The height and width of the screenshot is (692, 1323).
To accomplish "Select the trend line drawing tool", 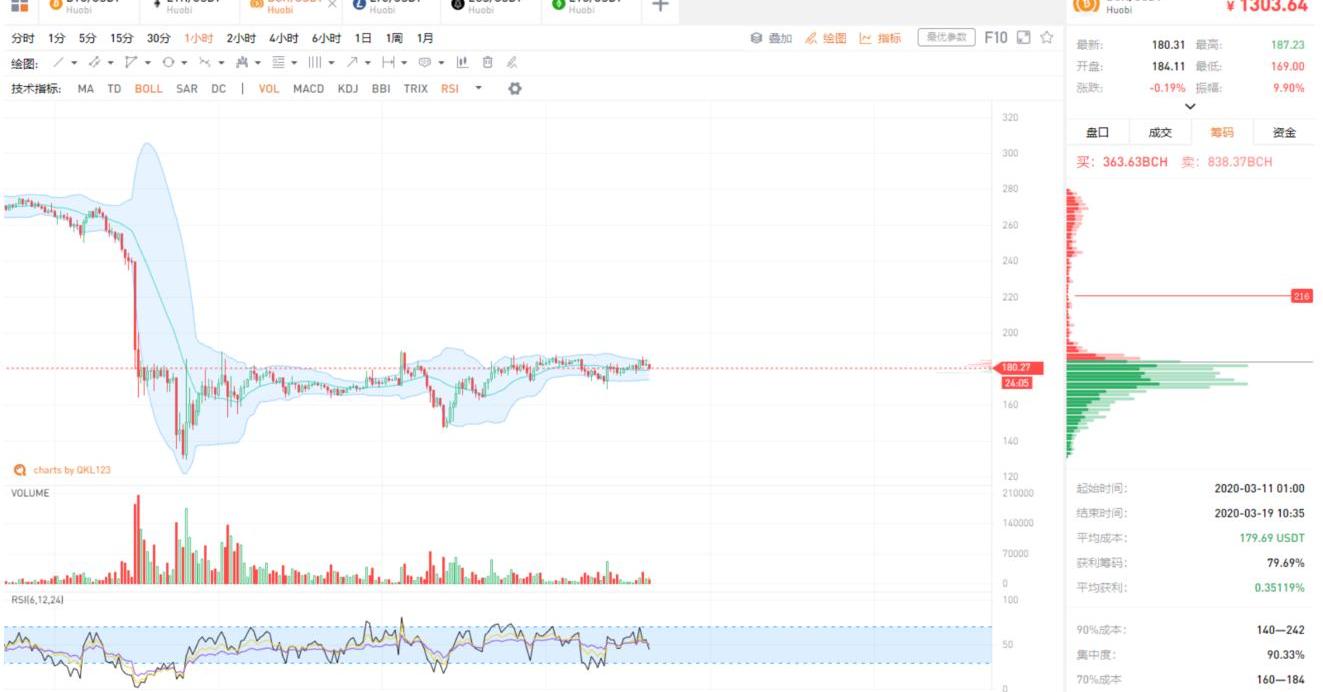I will [58, 62].
